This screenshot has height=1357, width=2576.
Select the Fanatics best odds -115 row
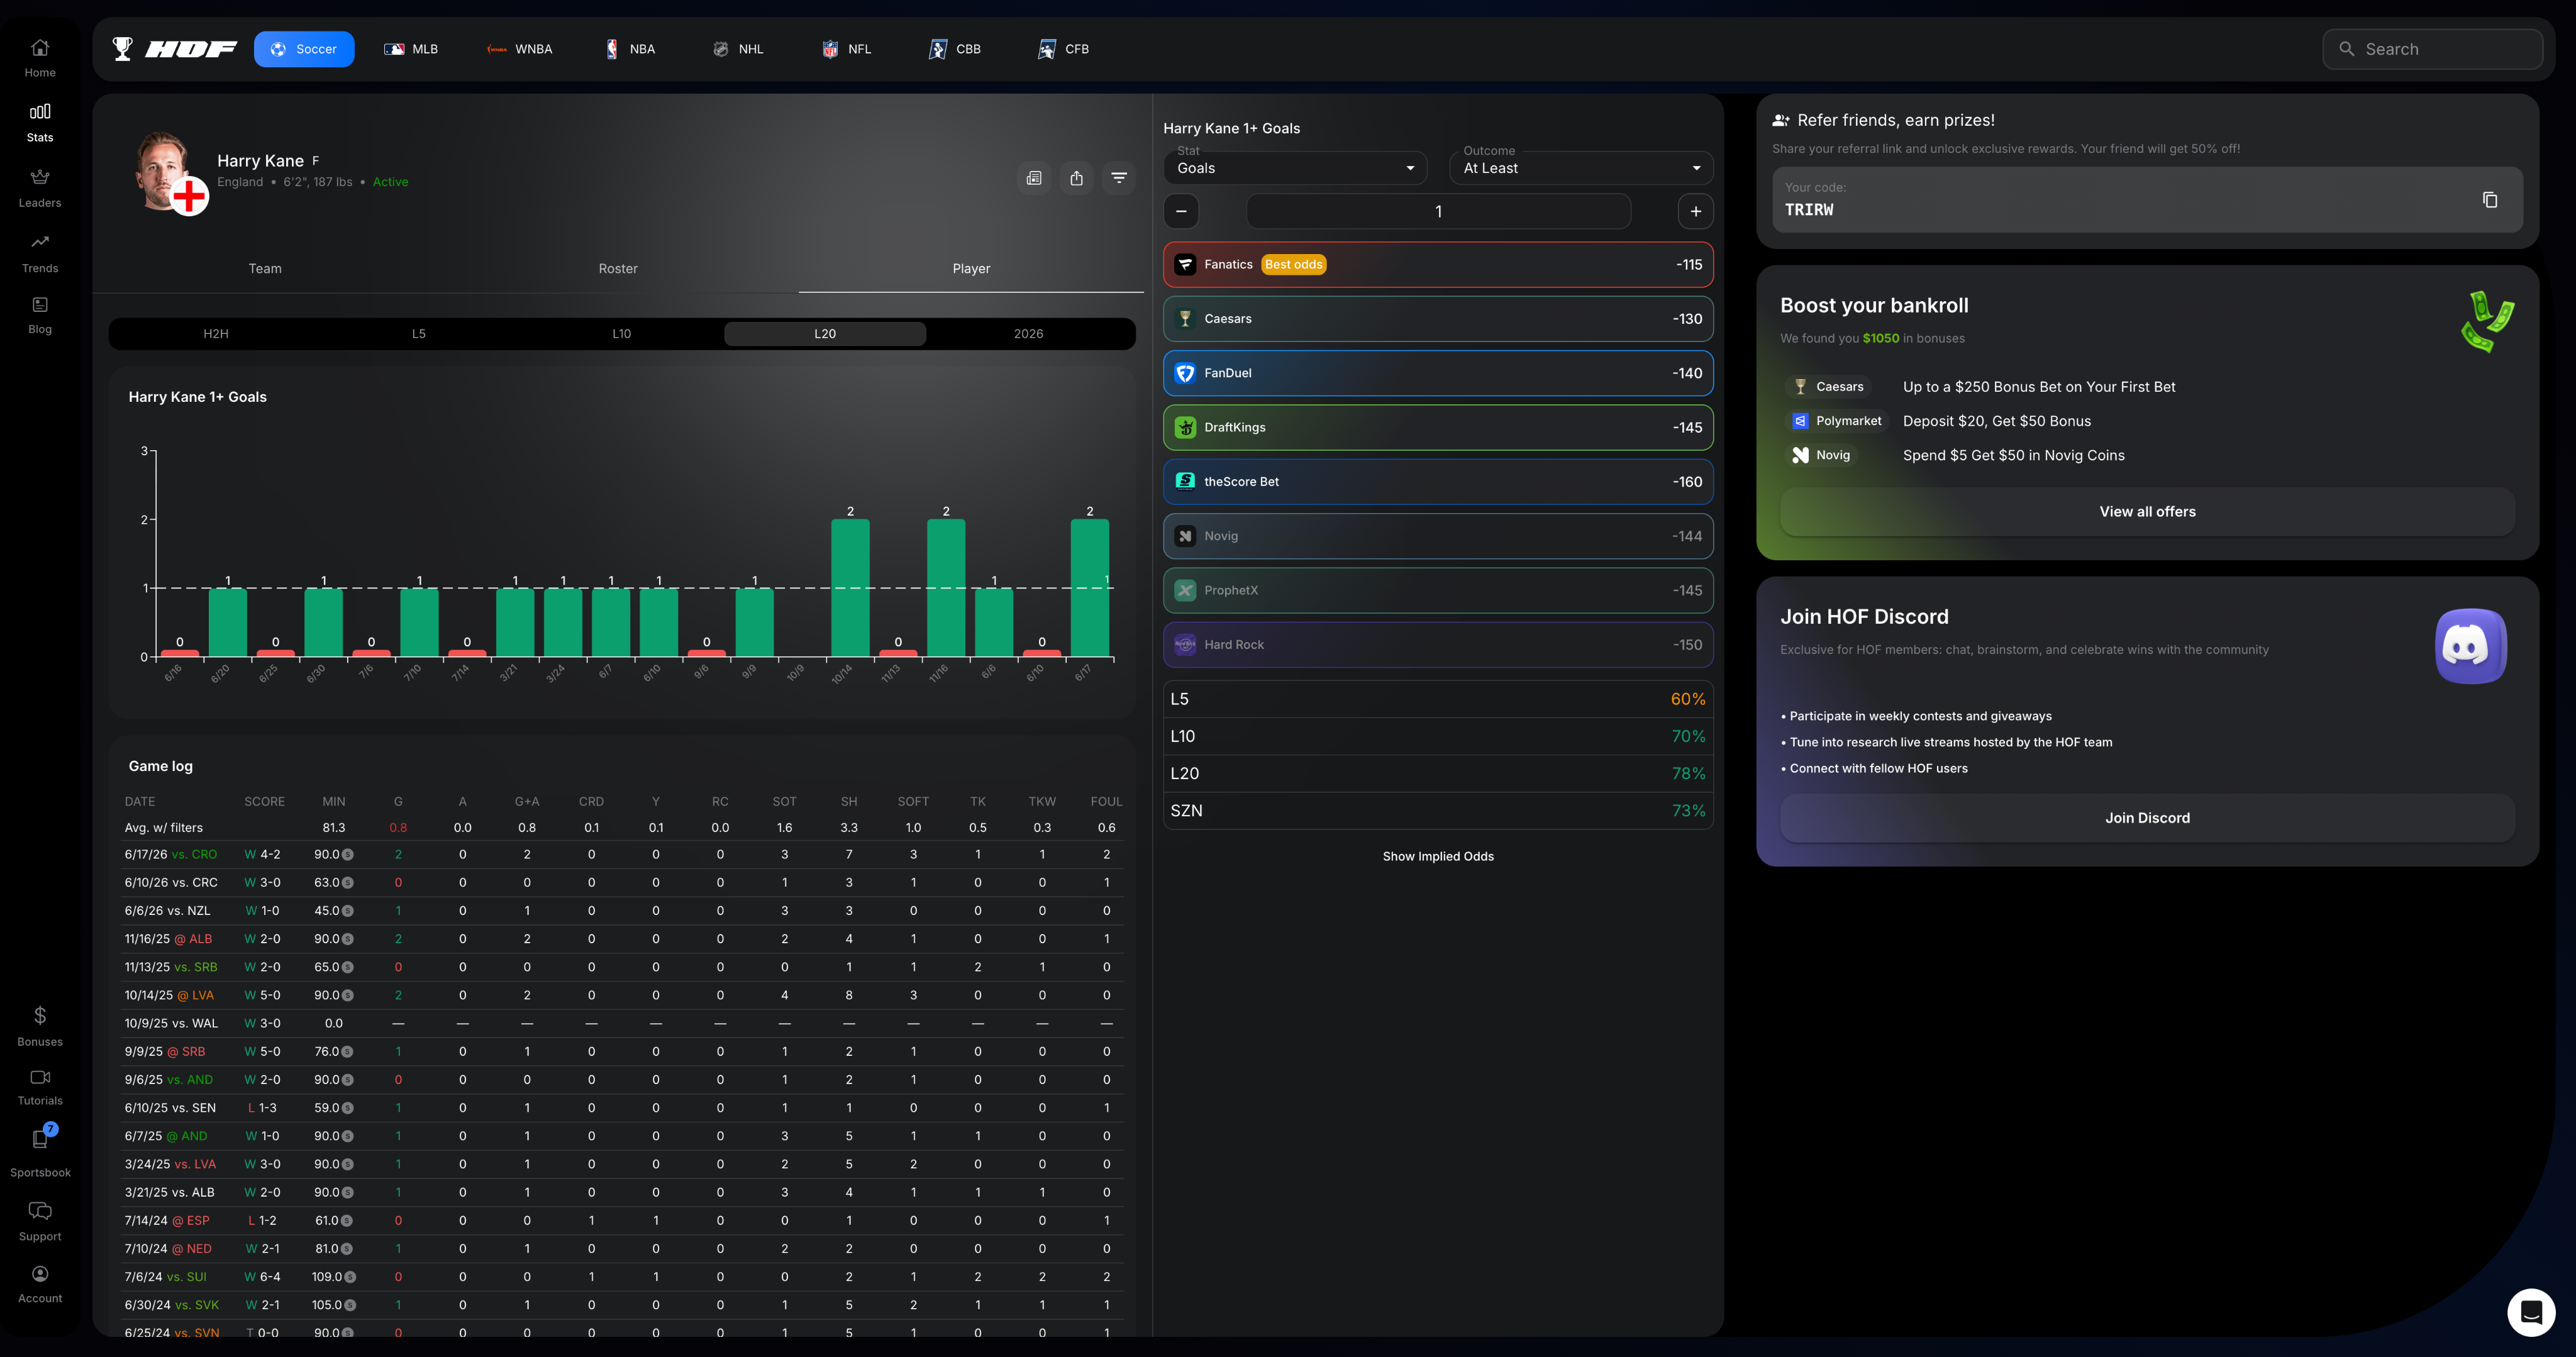tap(1438, 264)
